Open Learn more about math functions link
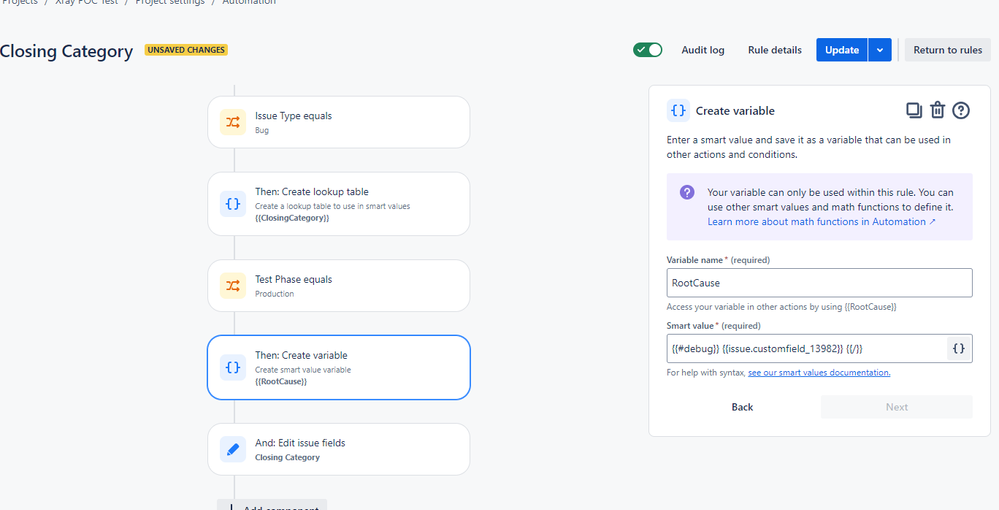The width and height of the screenshot is (999, 510). tap(821, 221)
